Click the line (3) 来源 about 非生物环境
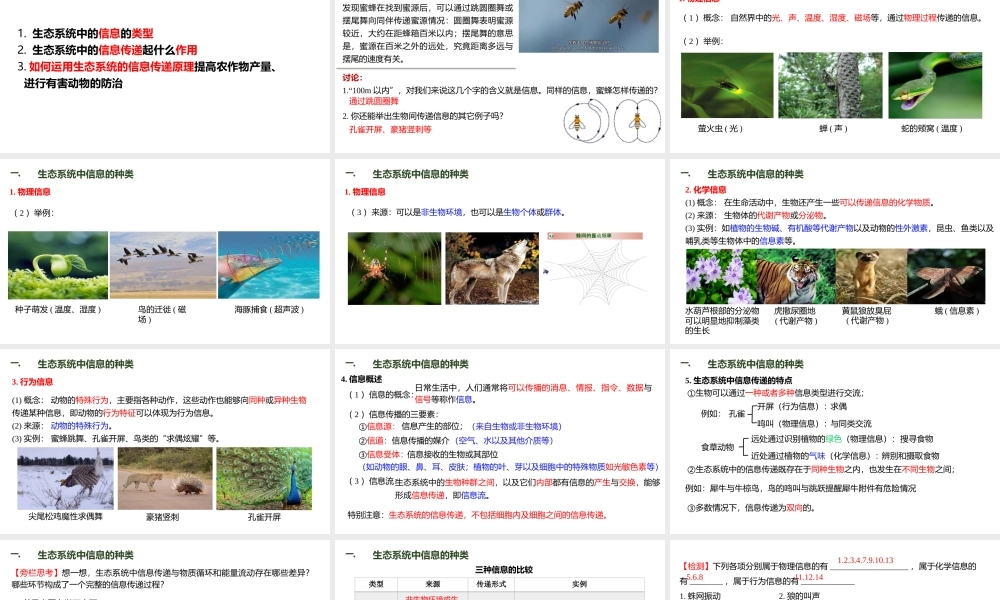 [x=458, y=212]
